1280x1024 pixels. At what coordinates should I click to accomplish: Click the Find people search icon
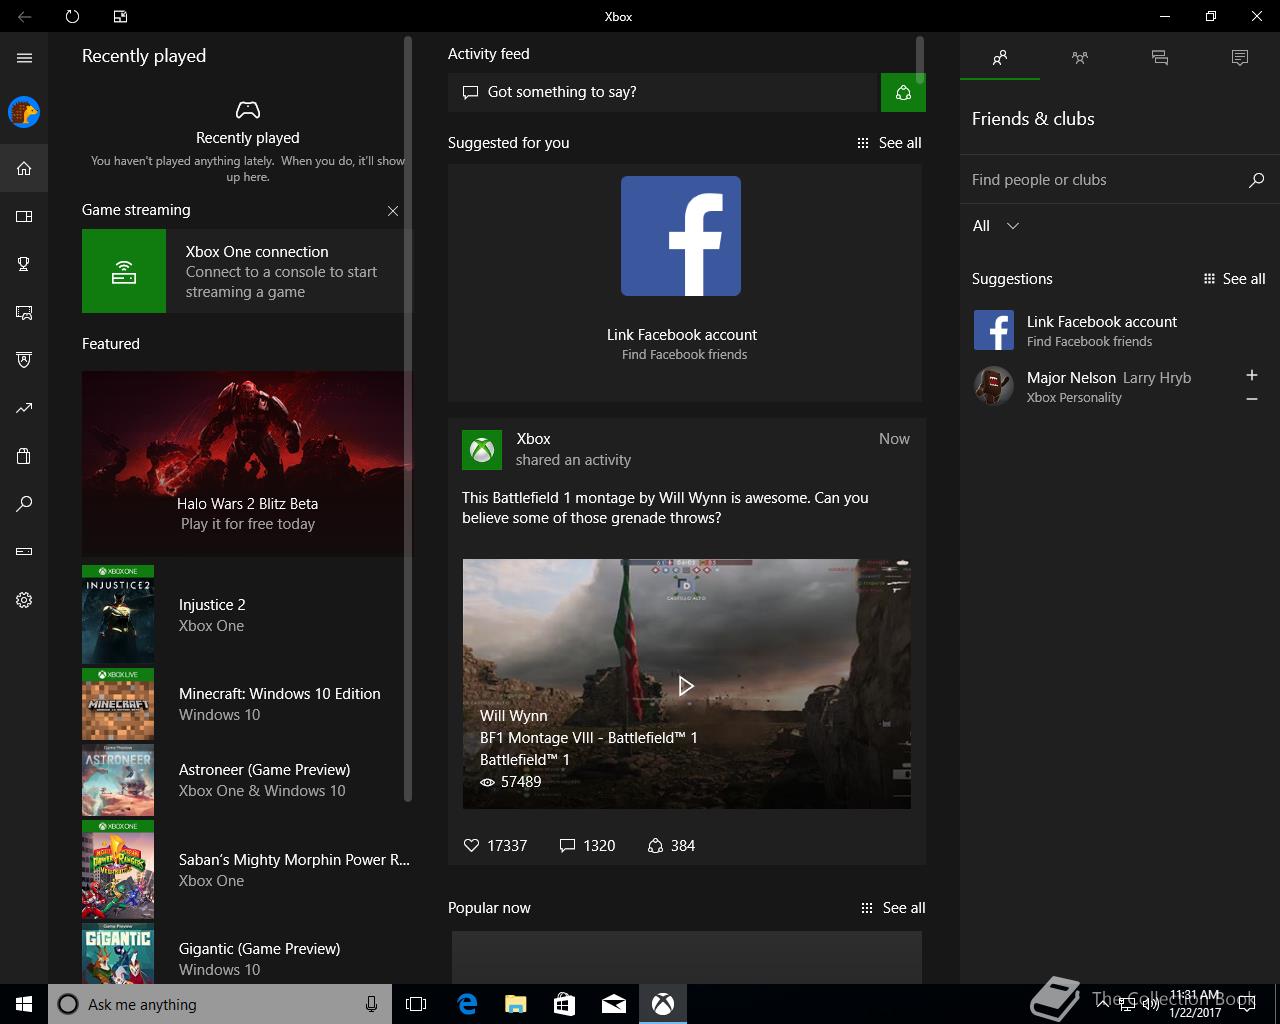click(x=1257, y=180)
